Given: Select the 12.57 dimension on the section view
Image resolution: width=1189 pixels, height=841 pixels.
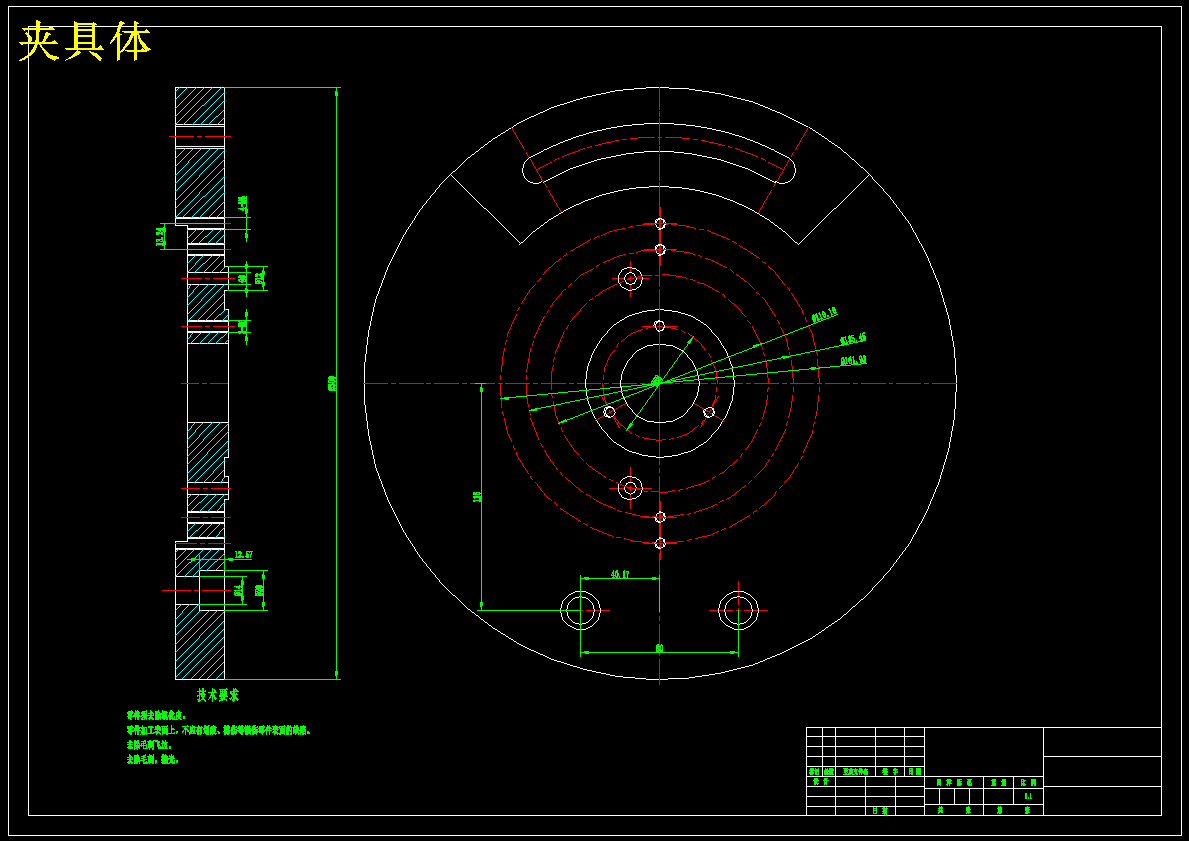Looking at the screenshot, I should click(x=243, y=554).
